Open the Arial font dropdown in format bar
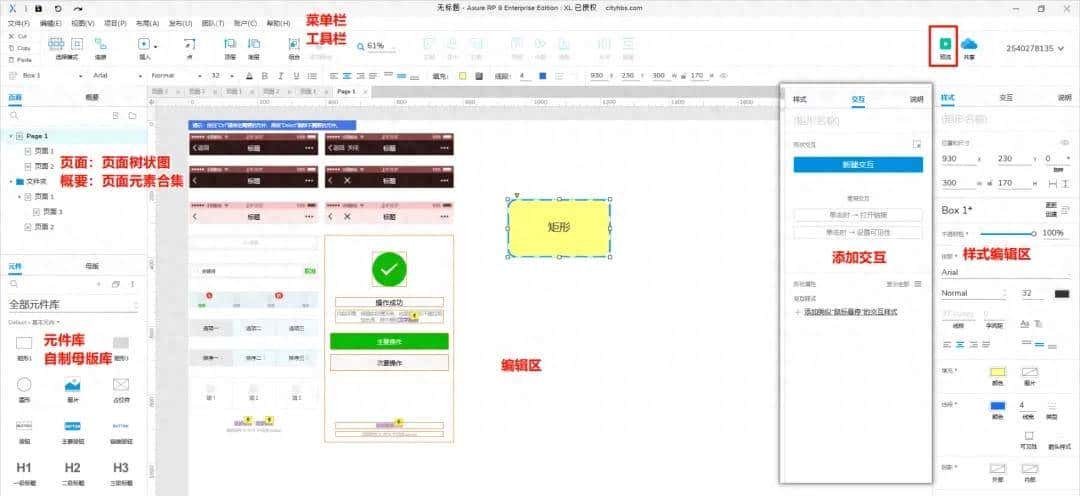Screen dimensions: 1080x496 (117, 75)
